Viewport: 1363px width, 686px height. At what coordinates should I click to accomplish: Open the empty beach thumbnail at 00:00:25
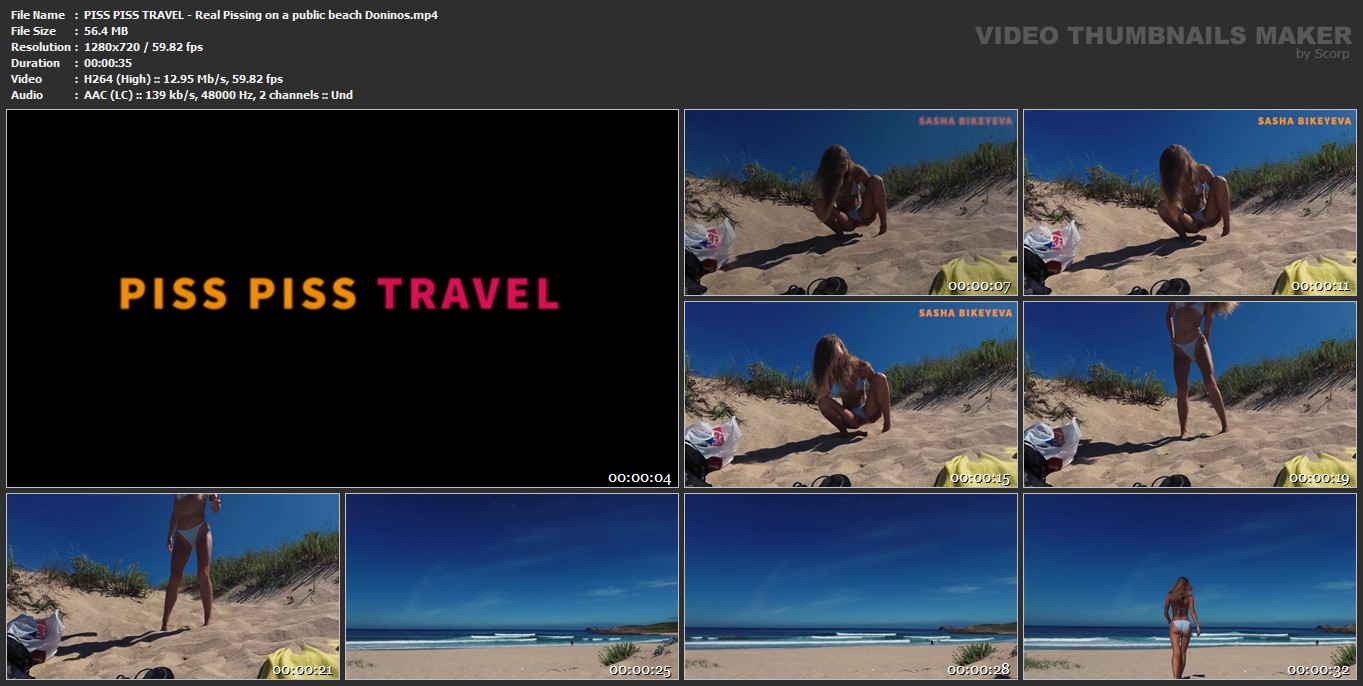[512, 586]
